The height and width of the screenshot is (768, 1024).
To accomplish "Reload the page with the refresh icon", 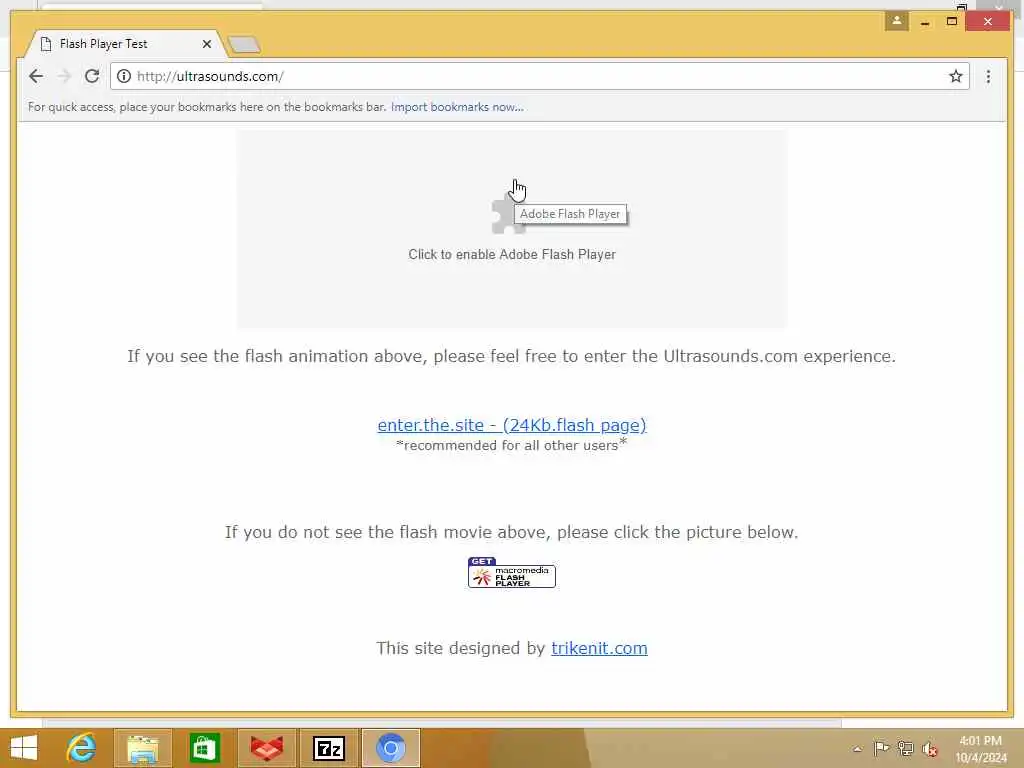I will click(92, 76).
